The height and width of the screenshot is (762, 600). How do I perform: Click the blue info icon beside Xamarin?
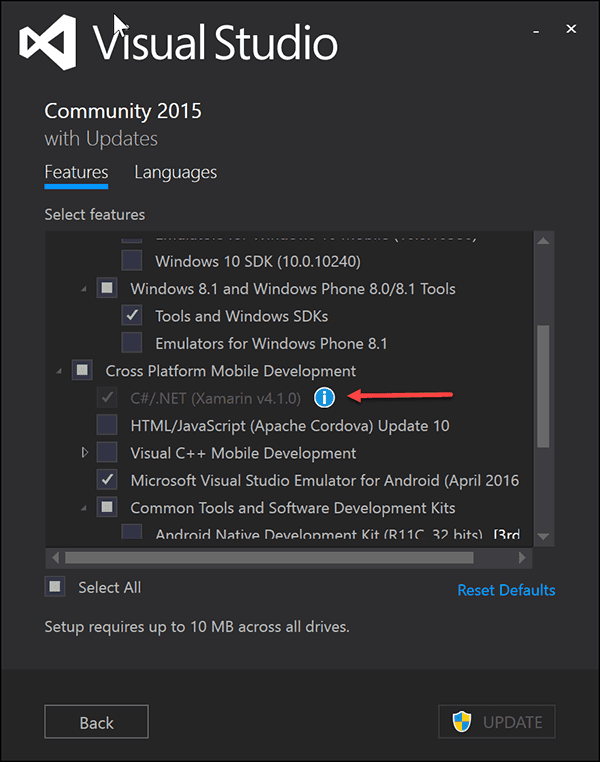tap(324, 398)
